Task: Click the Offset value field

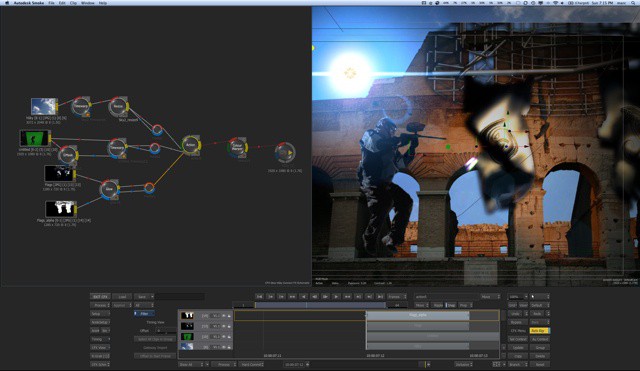Action: 166,331
